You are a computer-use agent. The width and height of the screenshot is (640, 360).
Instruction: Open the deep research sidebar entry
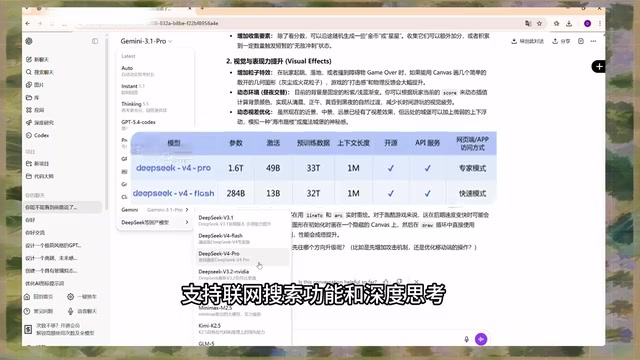click(40, 122)
